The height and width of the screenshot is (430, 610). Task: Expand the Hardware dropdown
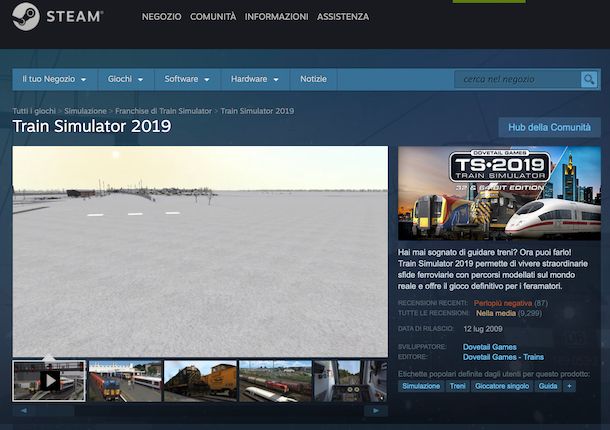coord(255,79)
